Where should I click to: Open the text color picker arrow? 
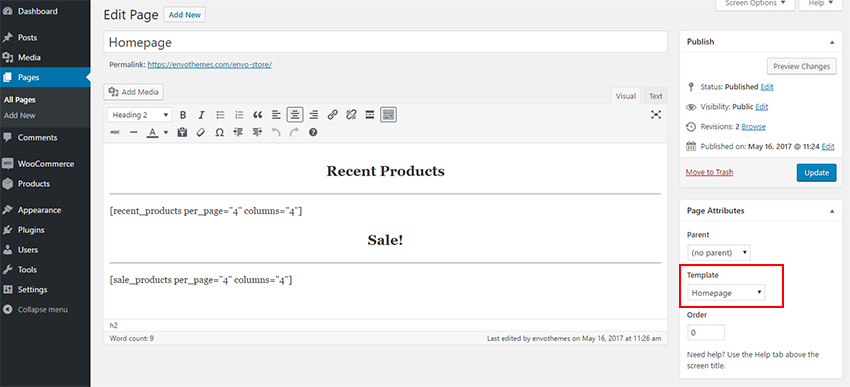(166, 132)
